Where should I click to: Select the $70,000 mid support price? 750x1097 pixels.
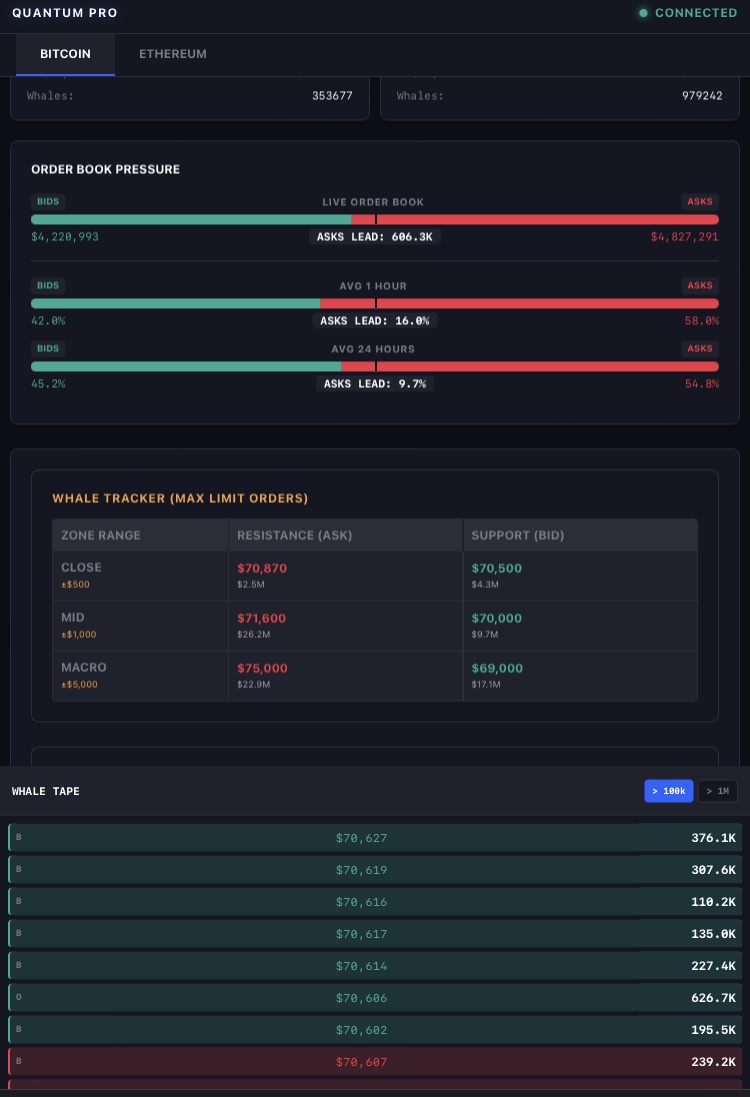(497, 618)
